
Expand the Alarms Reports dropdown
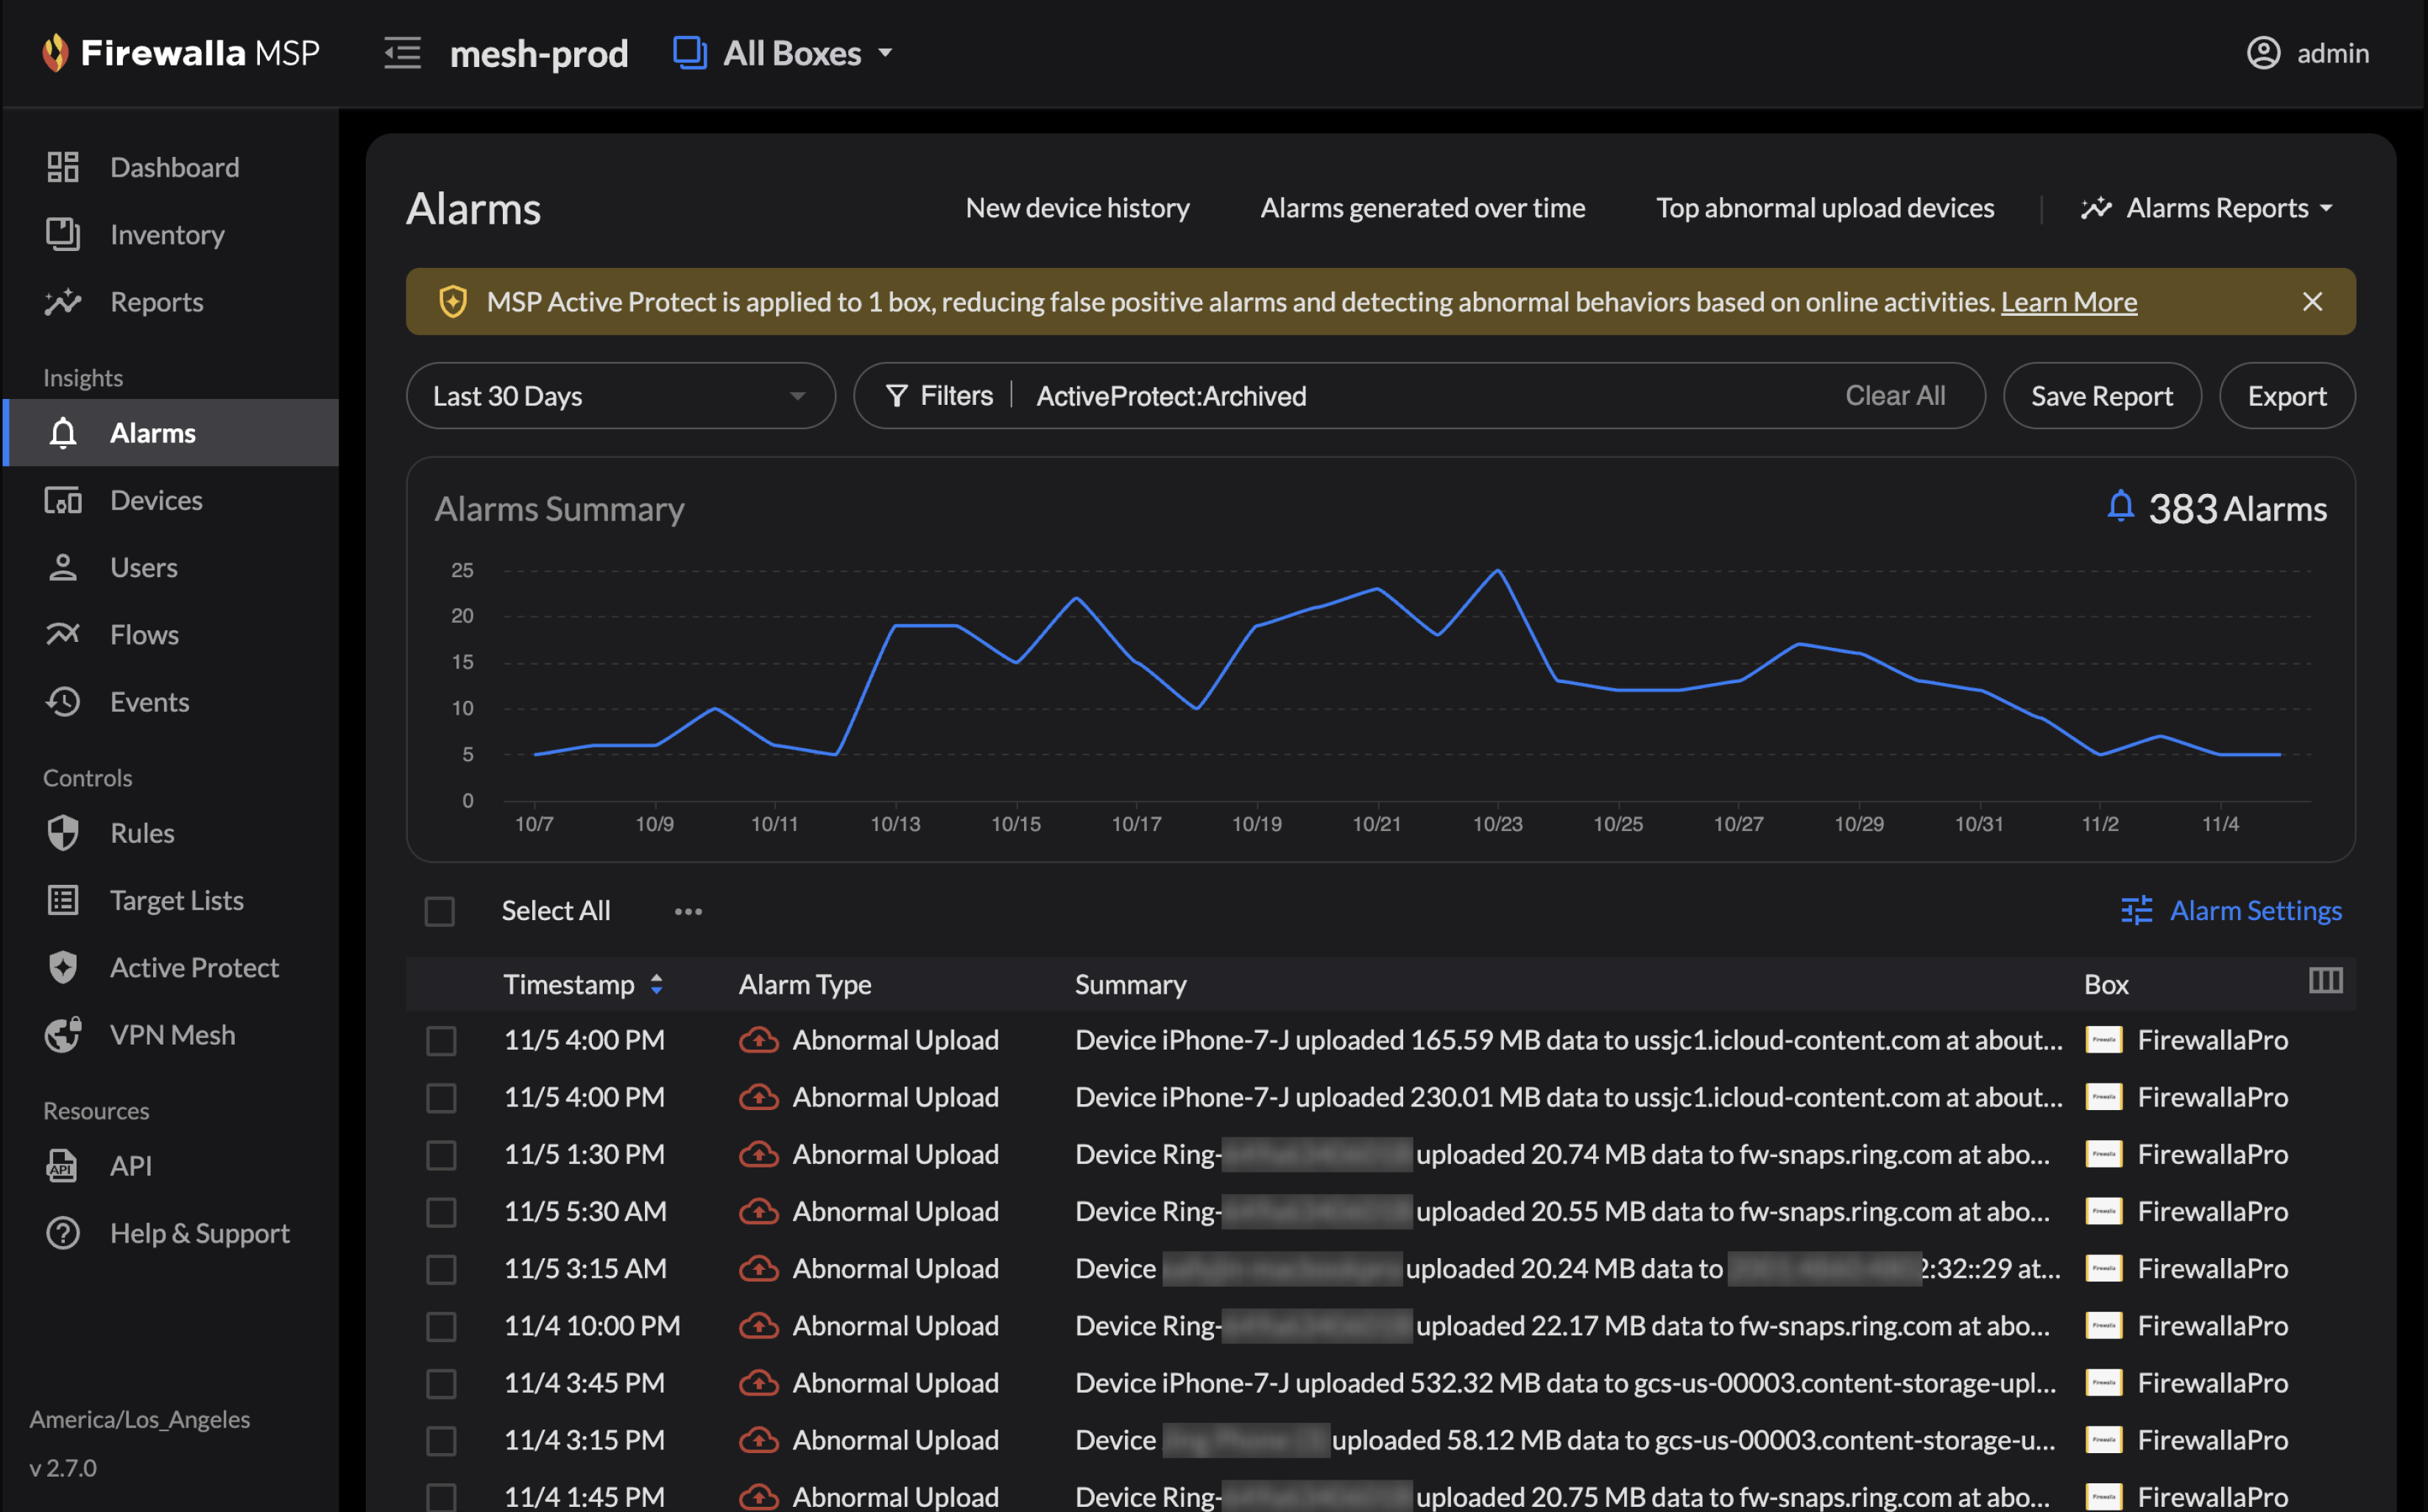tap(2207, 208)
